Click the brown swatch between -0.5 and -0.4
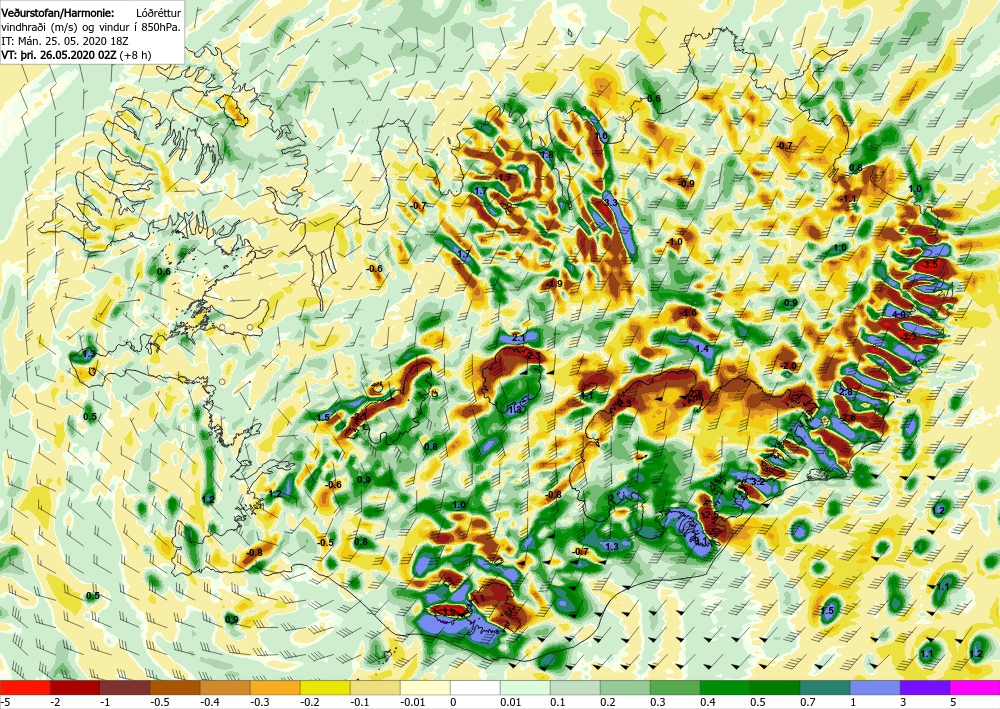 175,688
